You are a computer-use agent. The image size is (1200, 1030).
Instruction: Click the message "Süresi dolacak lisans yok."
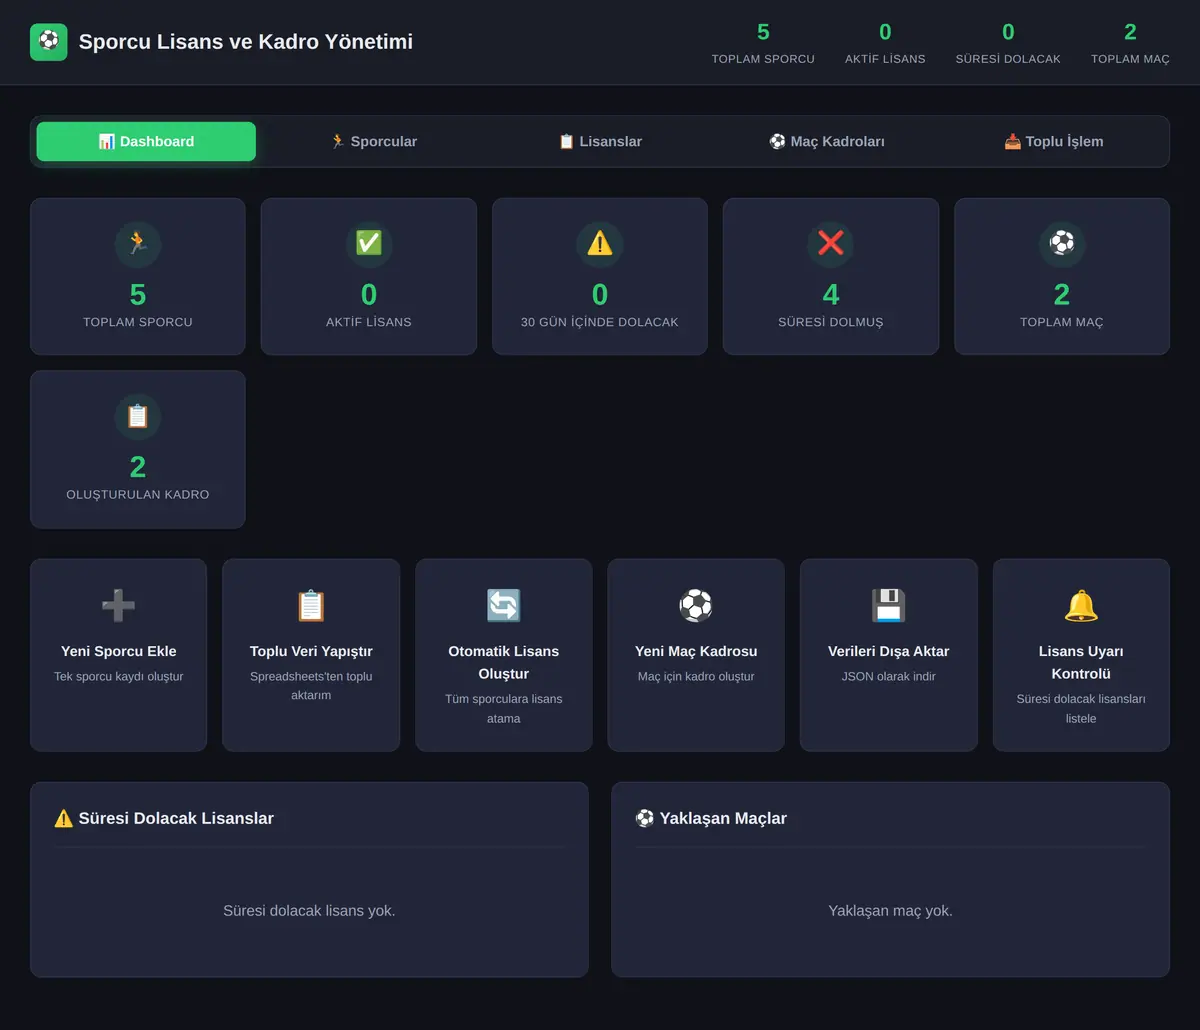tap(309, 911)
